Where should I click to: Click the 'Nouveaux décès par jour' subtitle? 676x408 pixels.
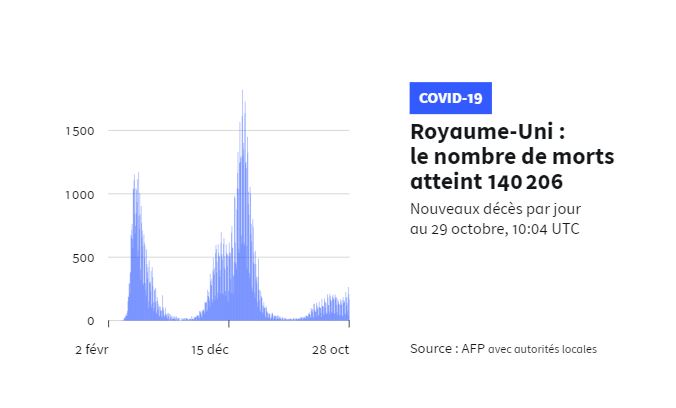(x=495, y=209)
